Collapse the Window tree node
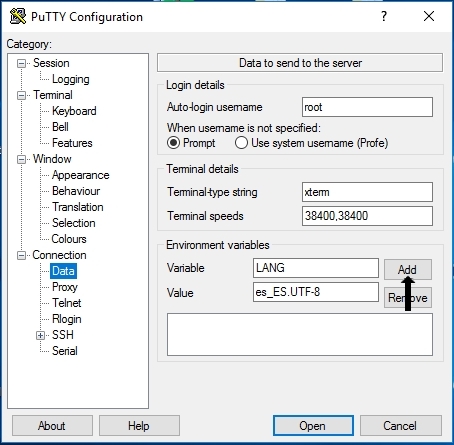 tap(21, 159)
